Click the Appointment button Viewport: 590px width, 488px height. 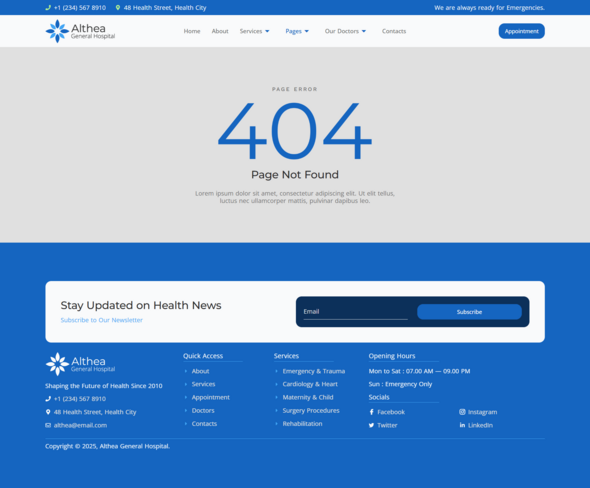click(522, 31)
